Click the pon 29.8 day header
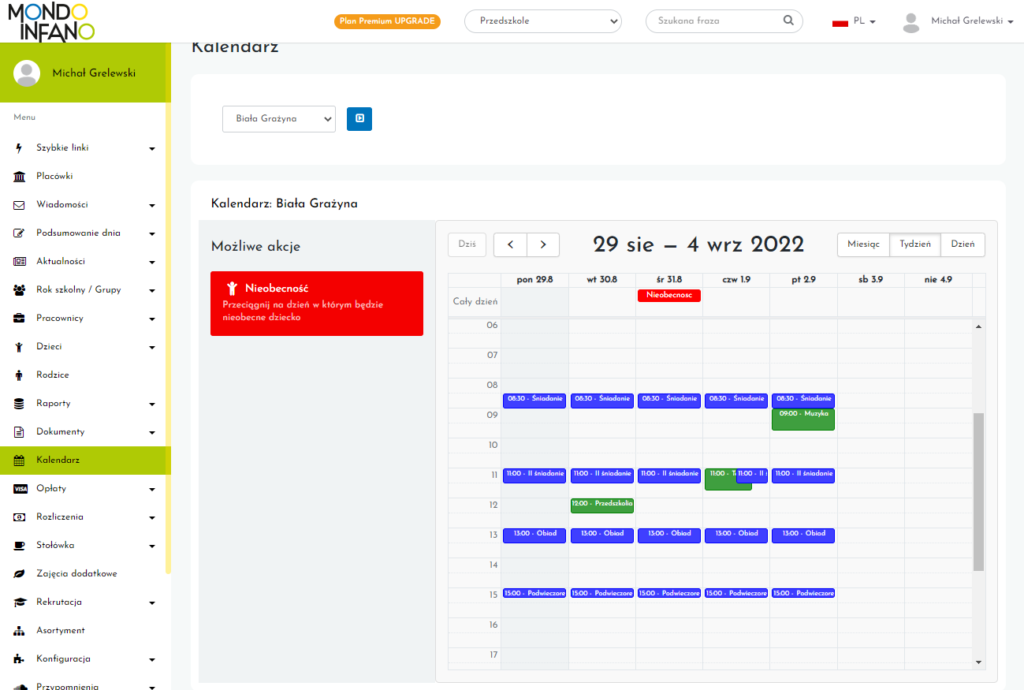1024x690 pixels. [534, 279]
